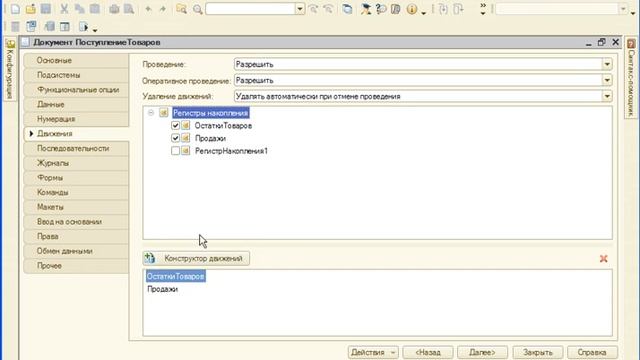Switch to the Команды tab

click(76, 192)
